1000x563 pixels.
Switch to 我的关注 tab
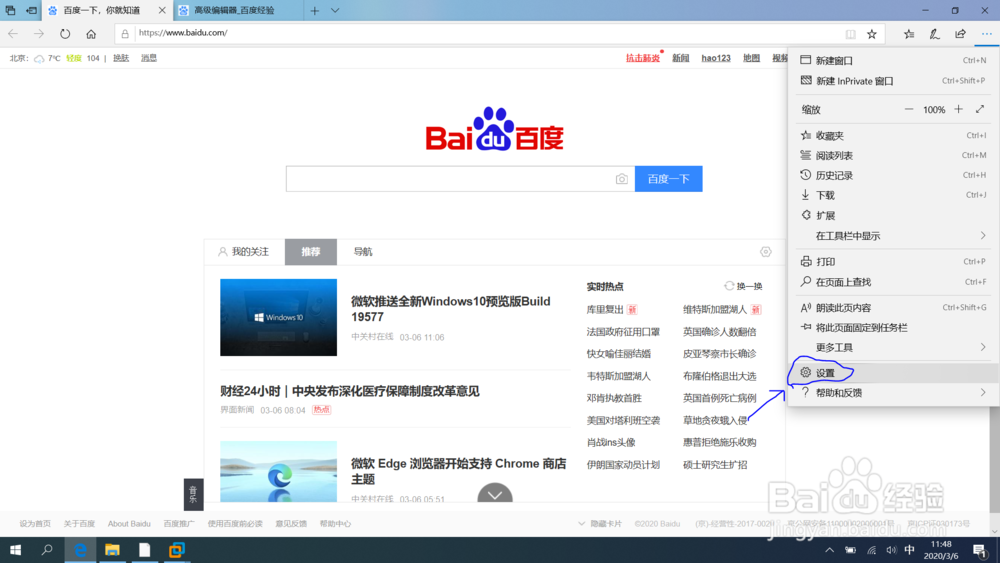coord(244,252)
